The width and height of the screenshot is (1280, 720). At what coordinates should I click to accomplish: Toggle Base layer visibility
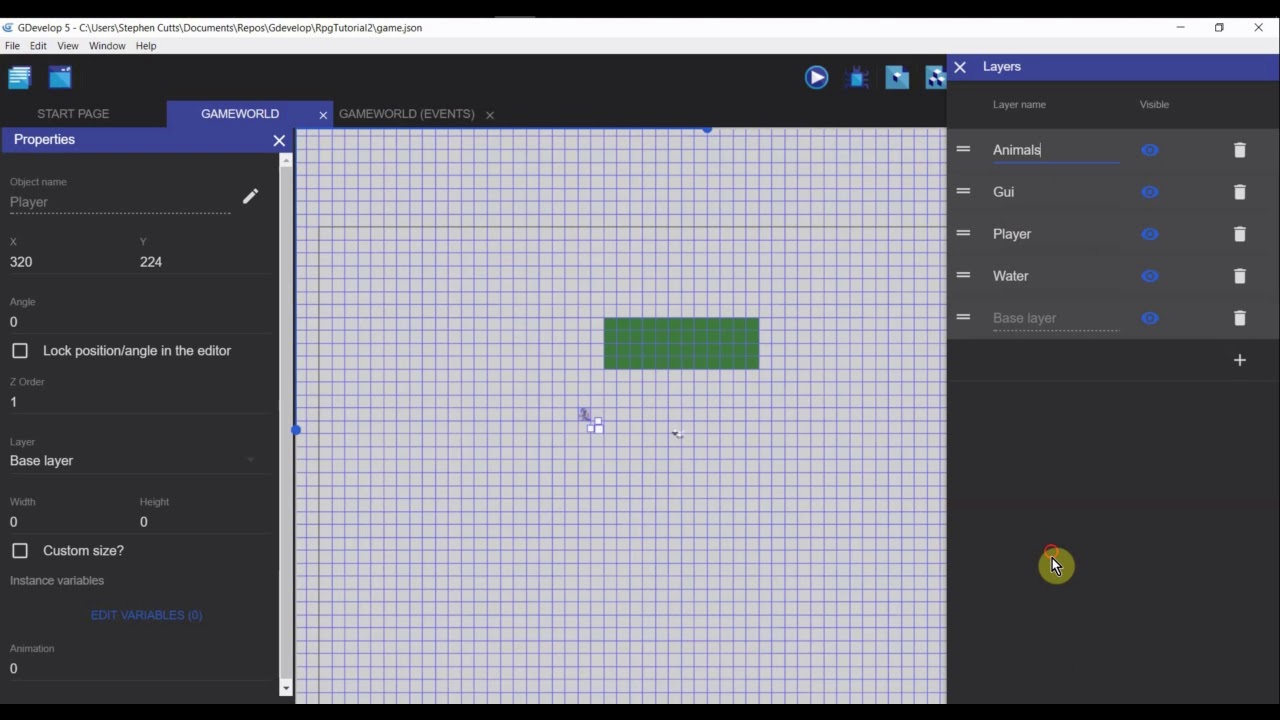click(x=1150, y=318)
